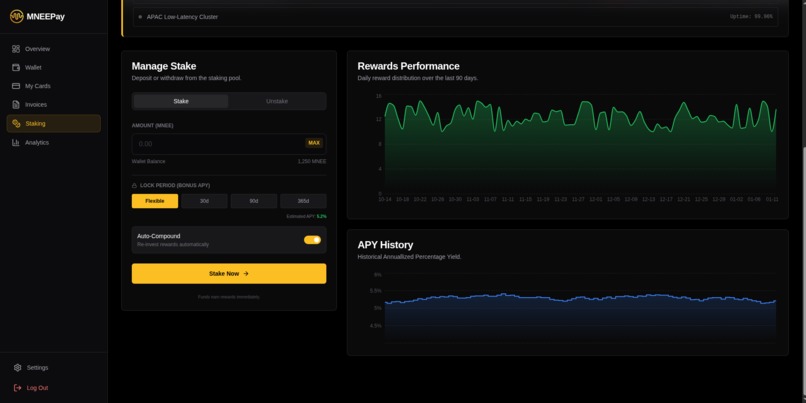
Task: Click the MNEEPay logo icon
Action: (16, 16)
